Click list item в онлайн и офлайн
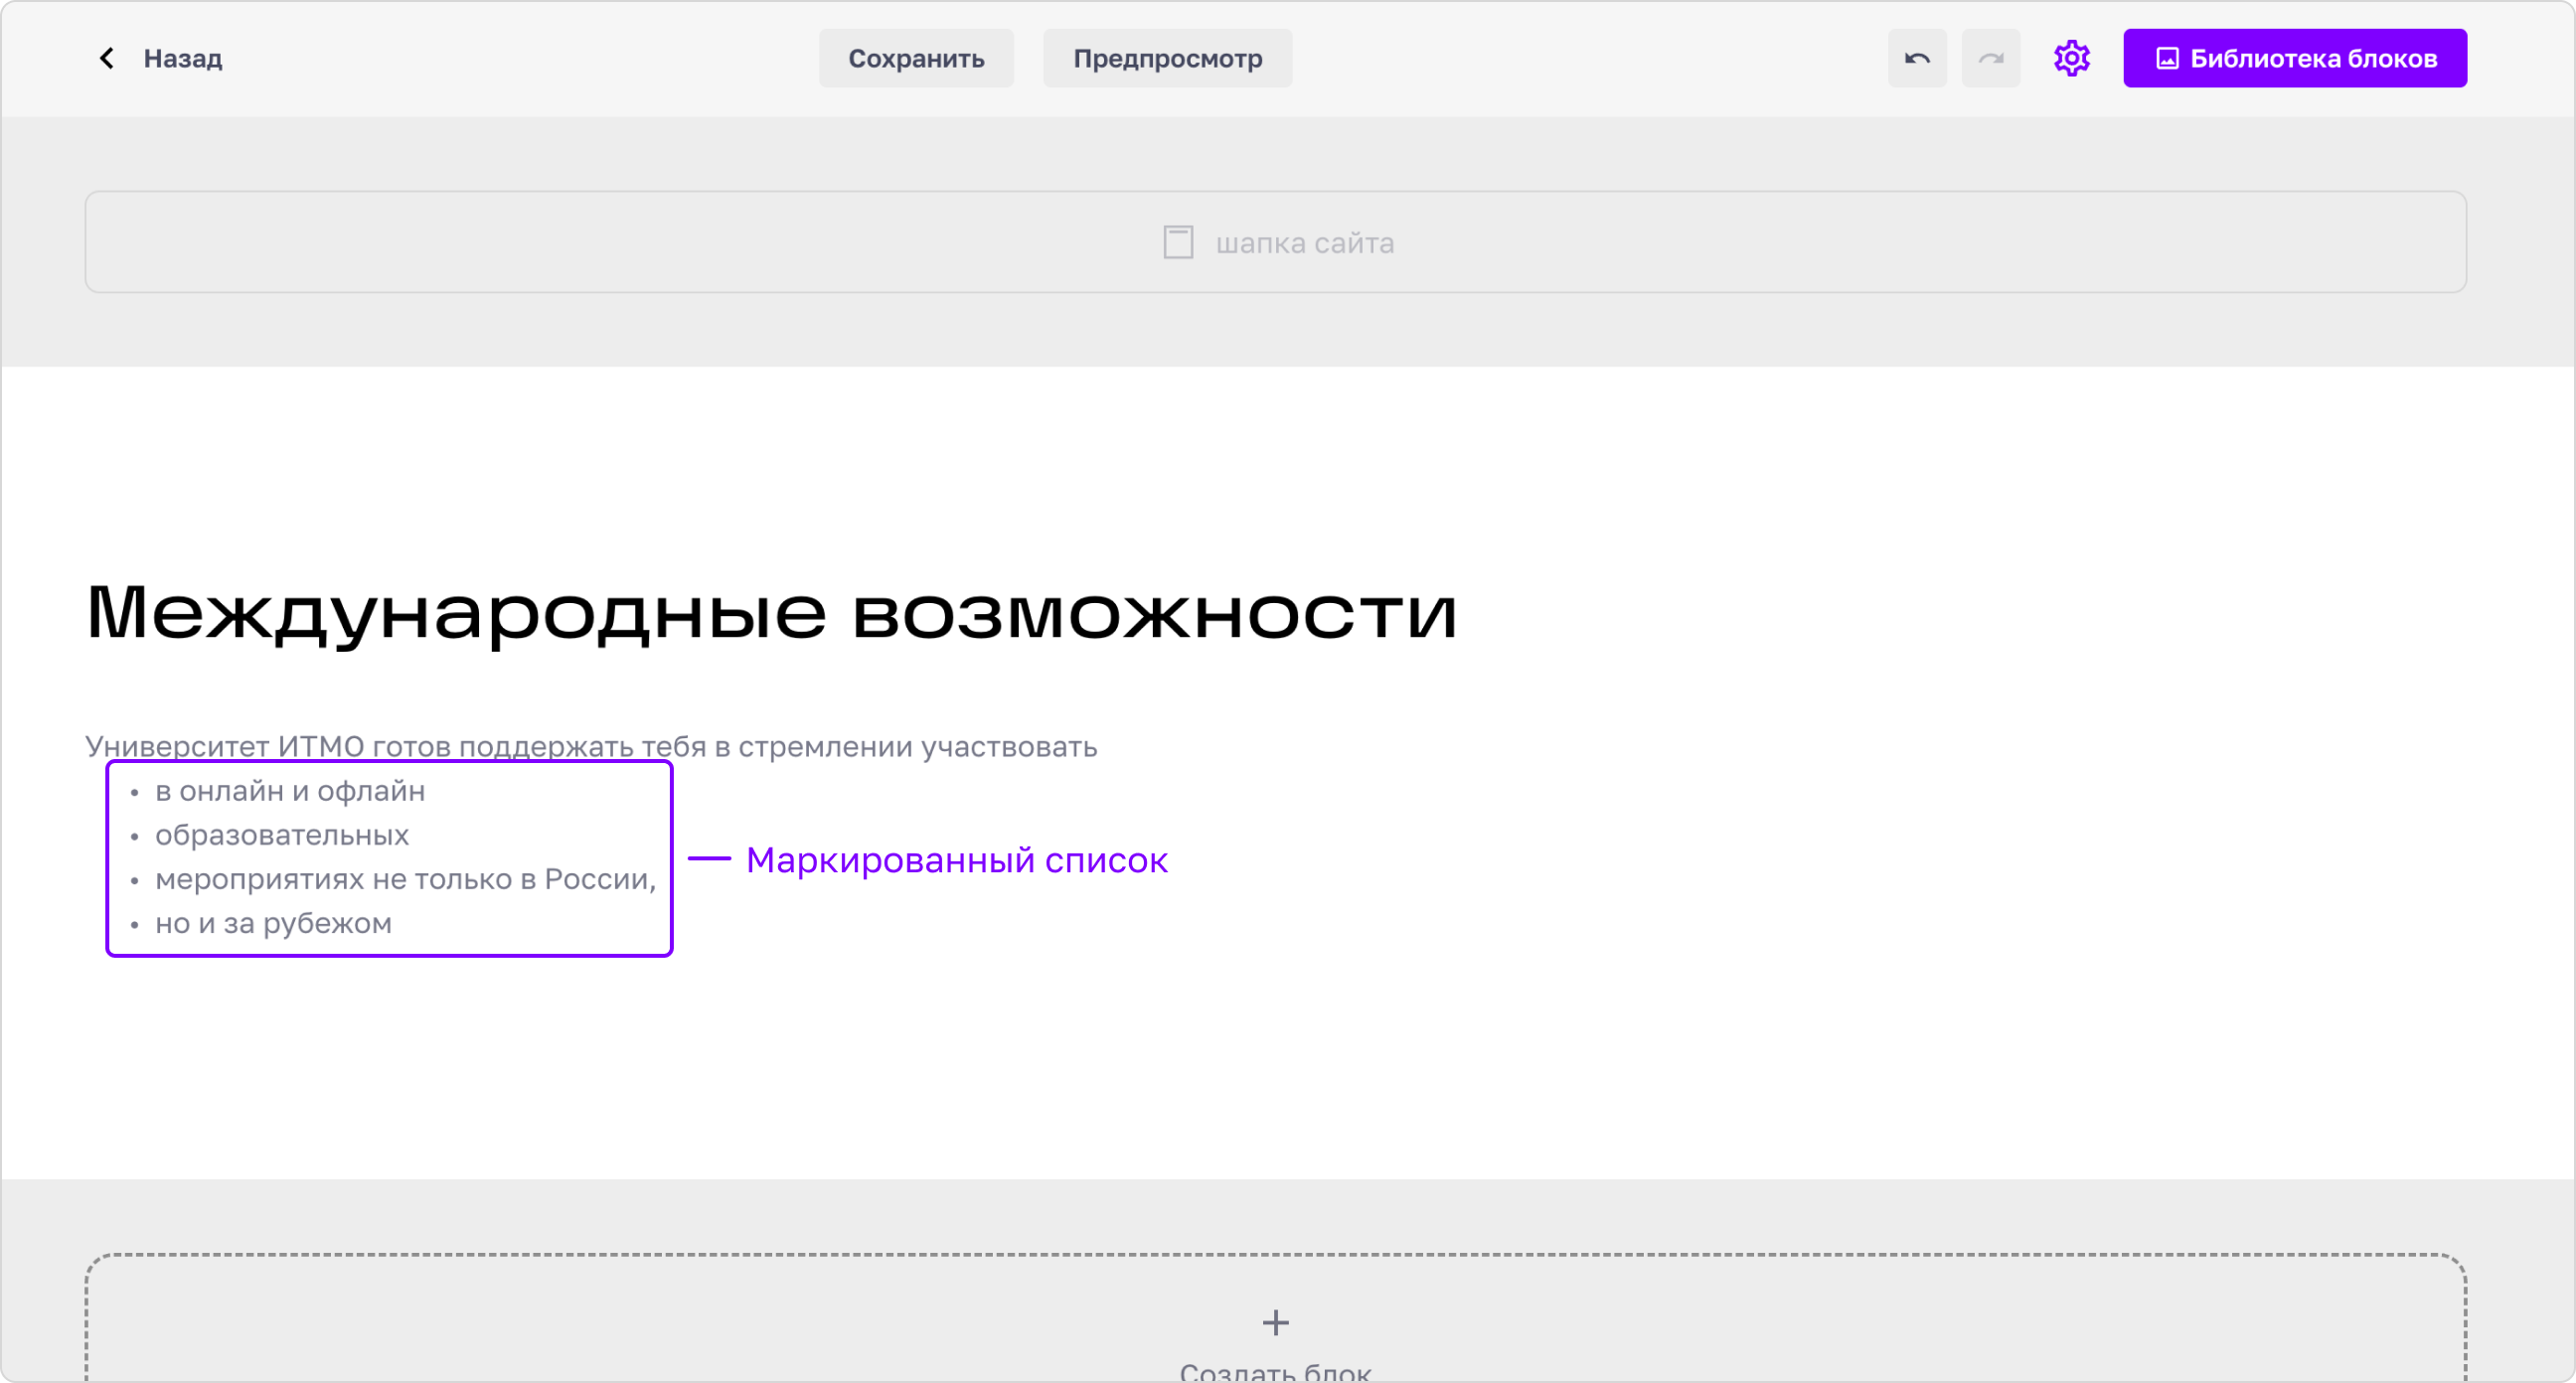Screen dimensions: 2576x1383 (x=290, y=791)
